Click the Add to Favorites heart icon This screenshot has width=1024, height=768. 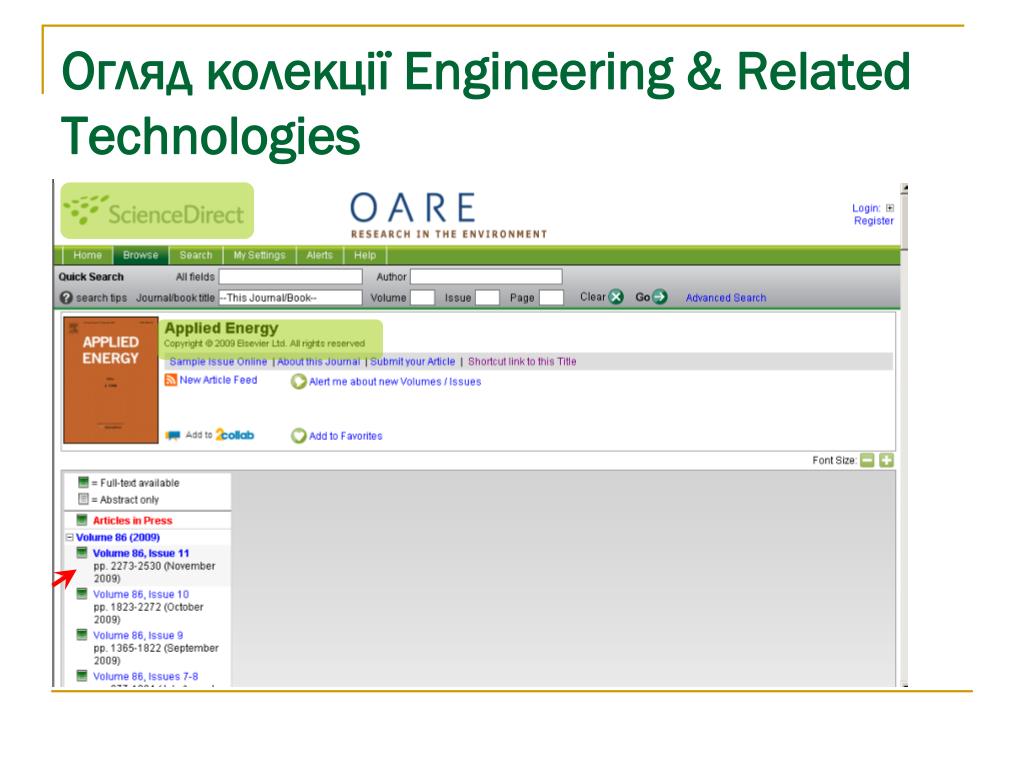pos(298,436)
